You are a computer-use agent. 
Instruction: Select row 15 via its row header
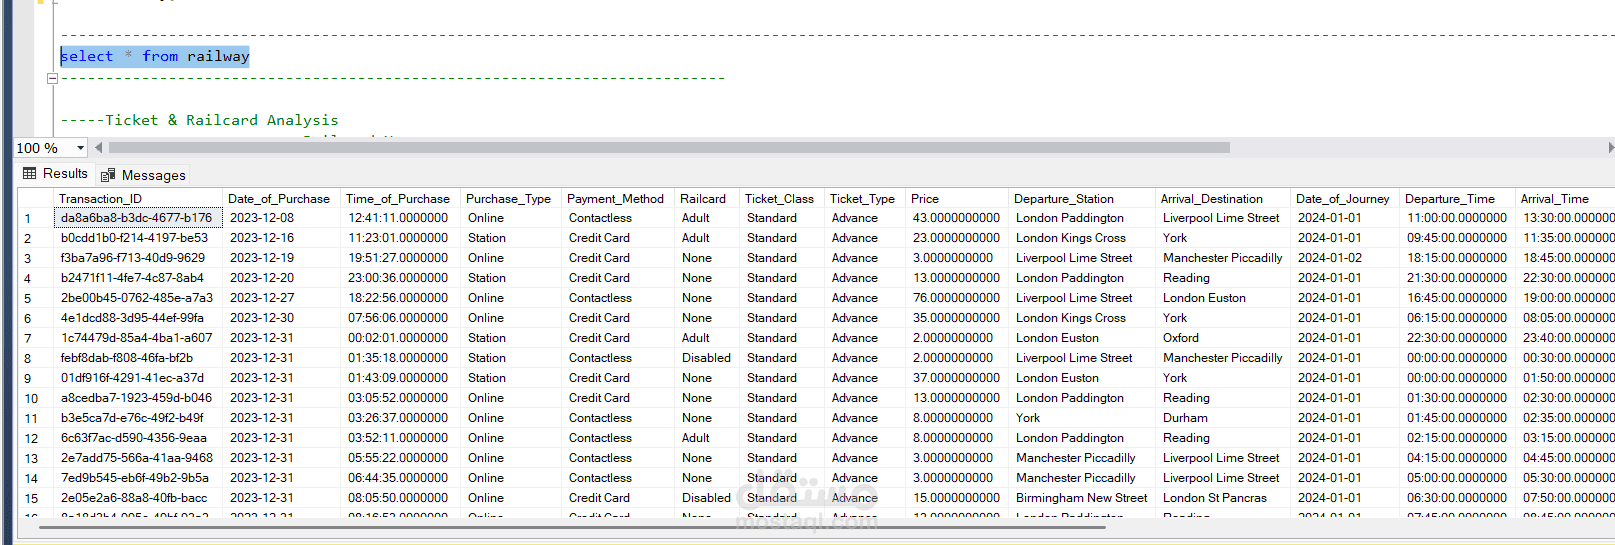36,498
